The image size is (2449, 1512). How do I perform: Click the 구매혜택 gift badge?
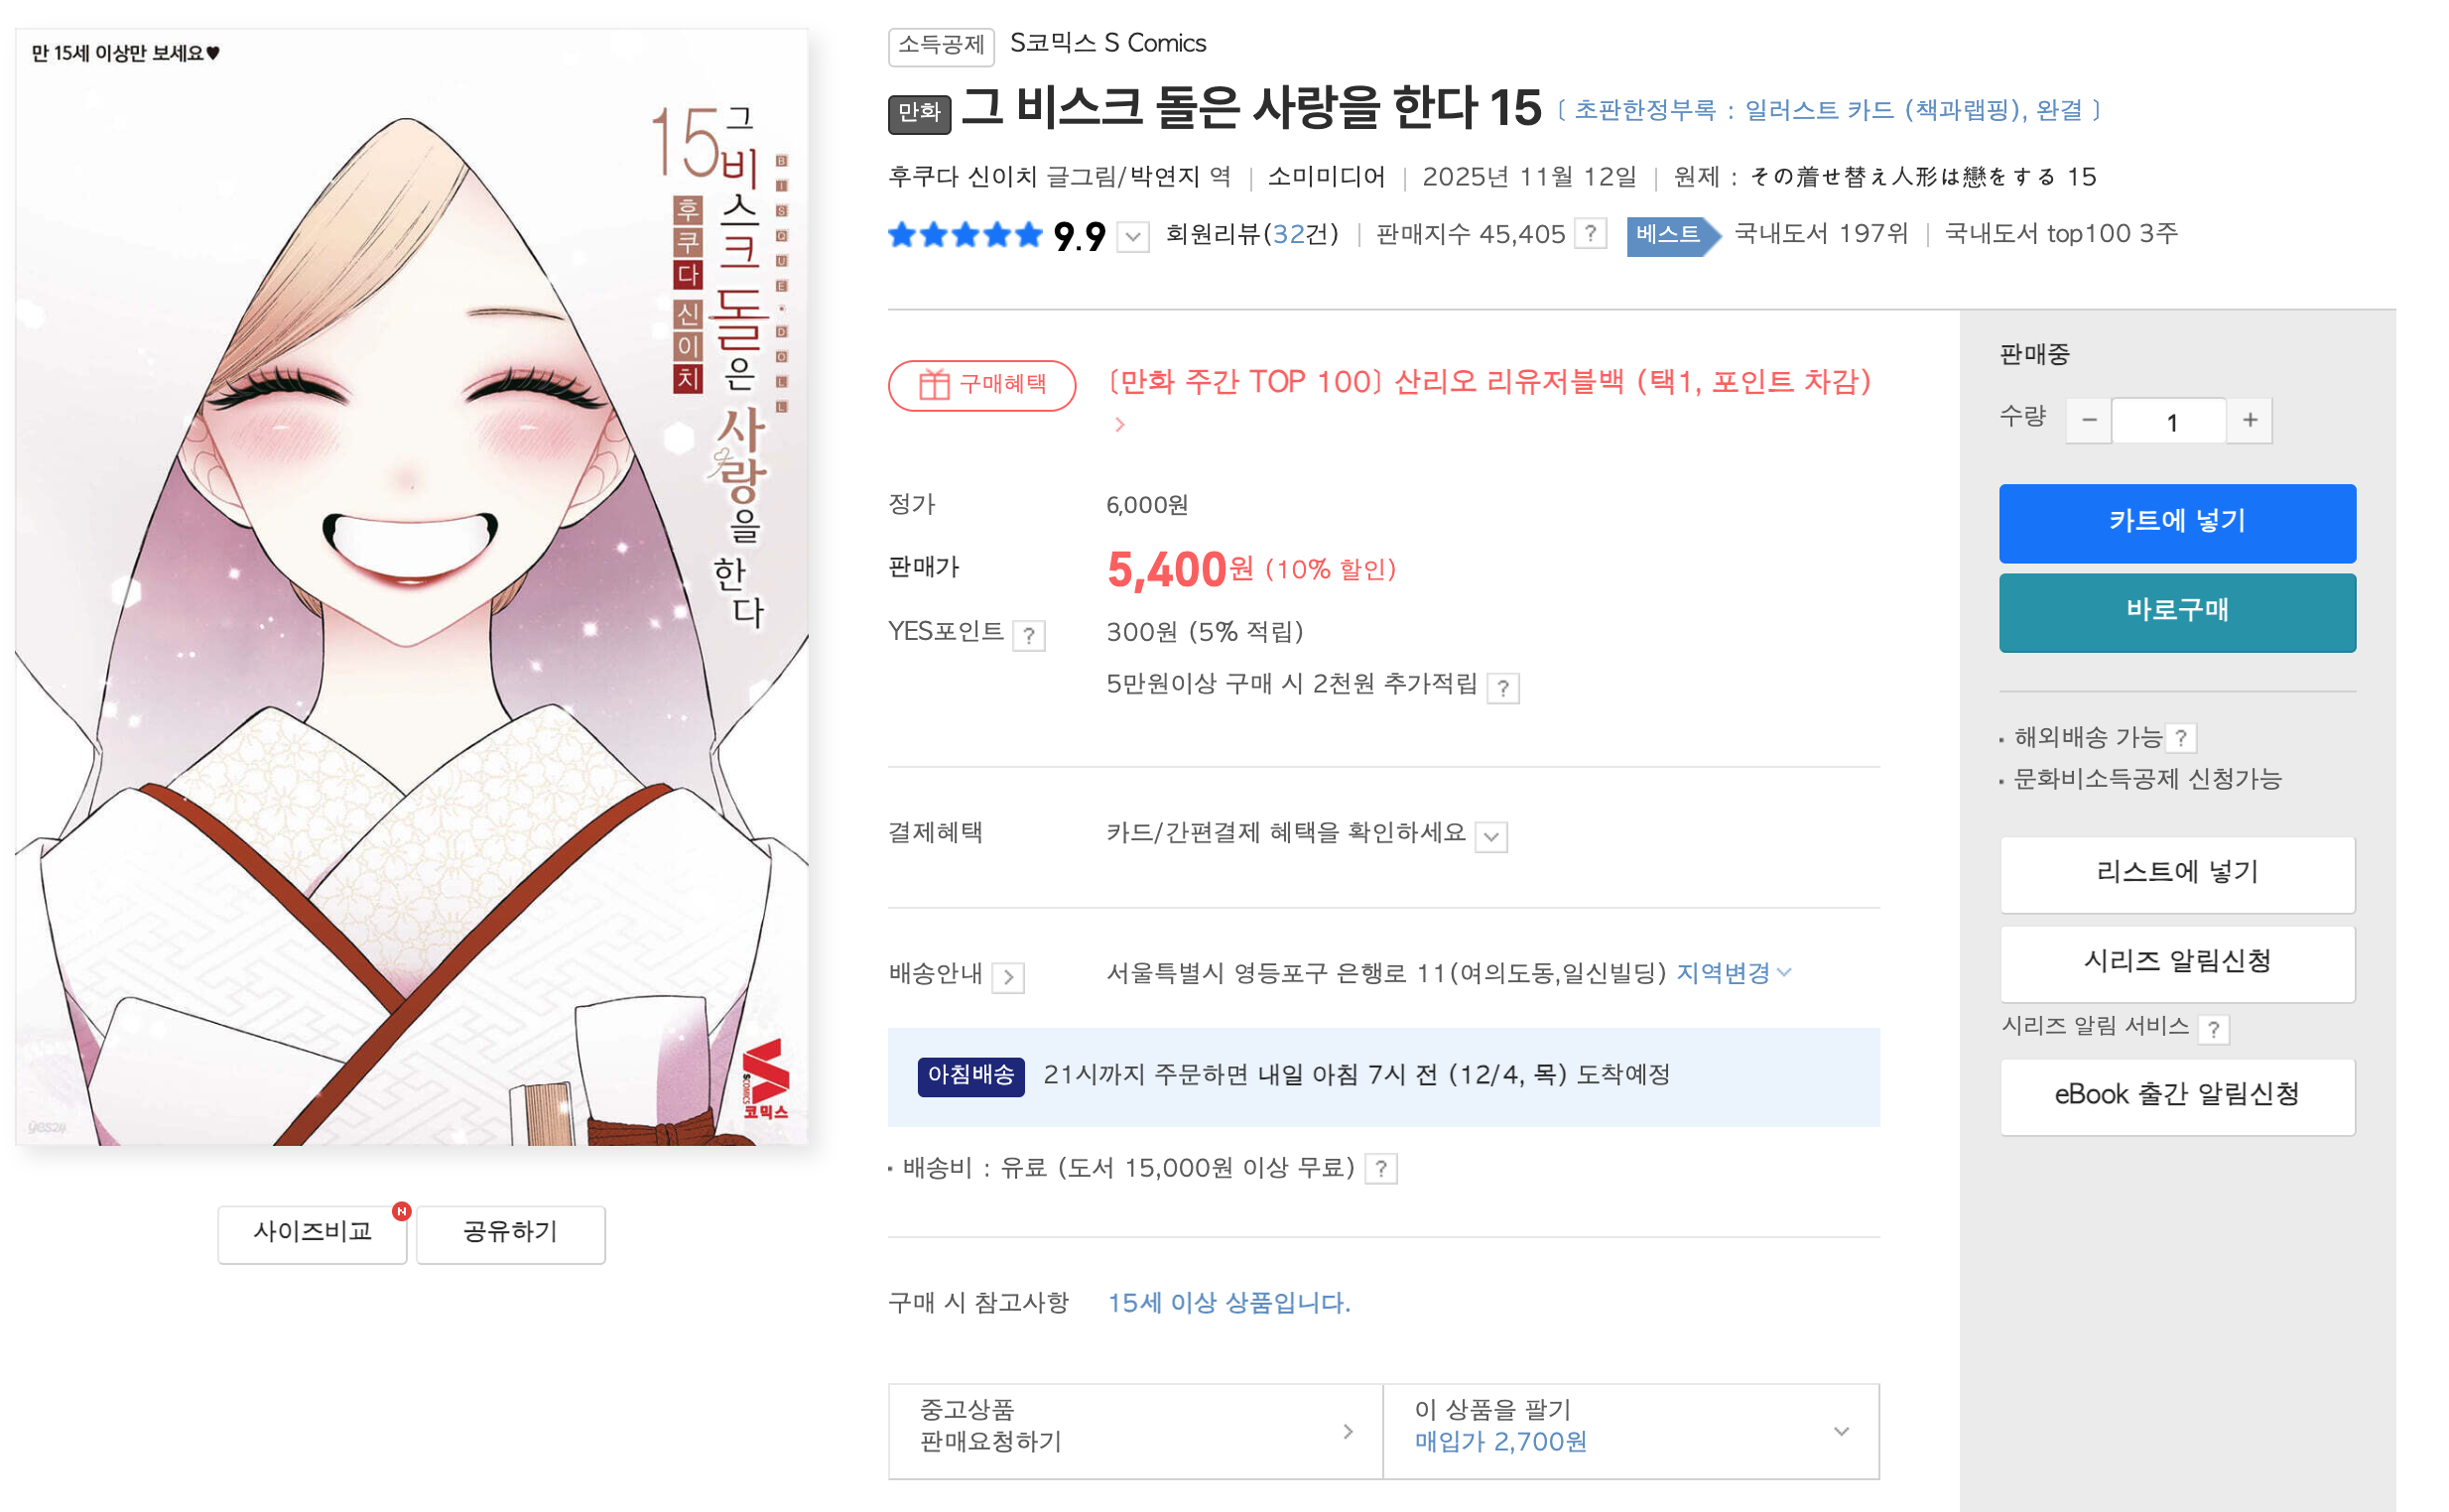point(981,384)
